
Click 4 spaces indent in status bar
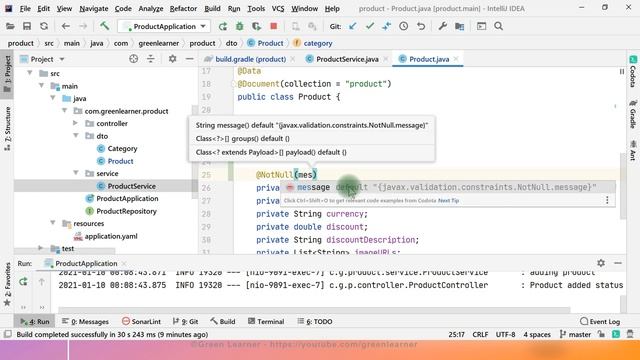pos(537,334)
